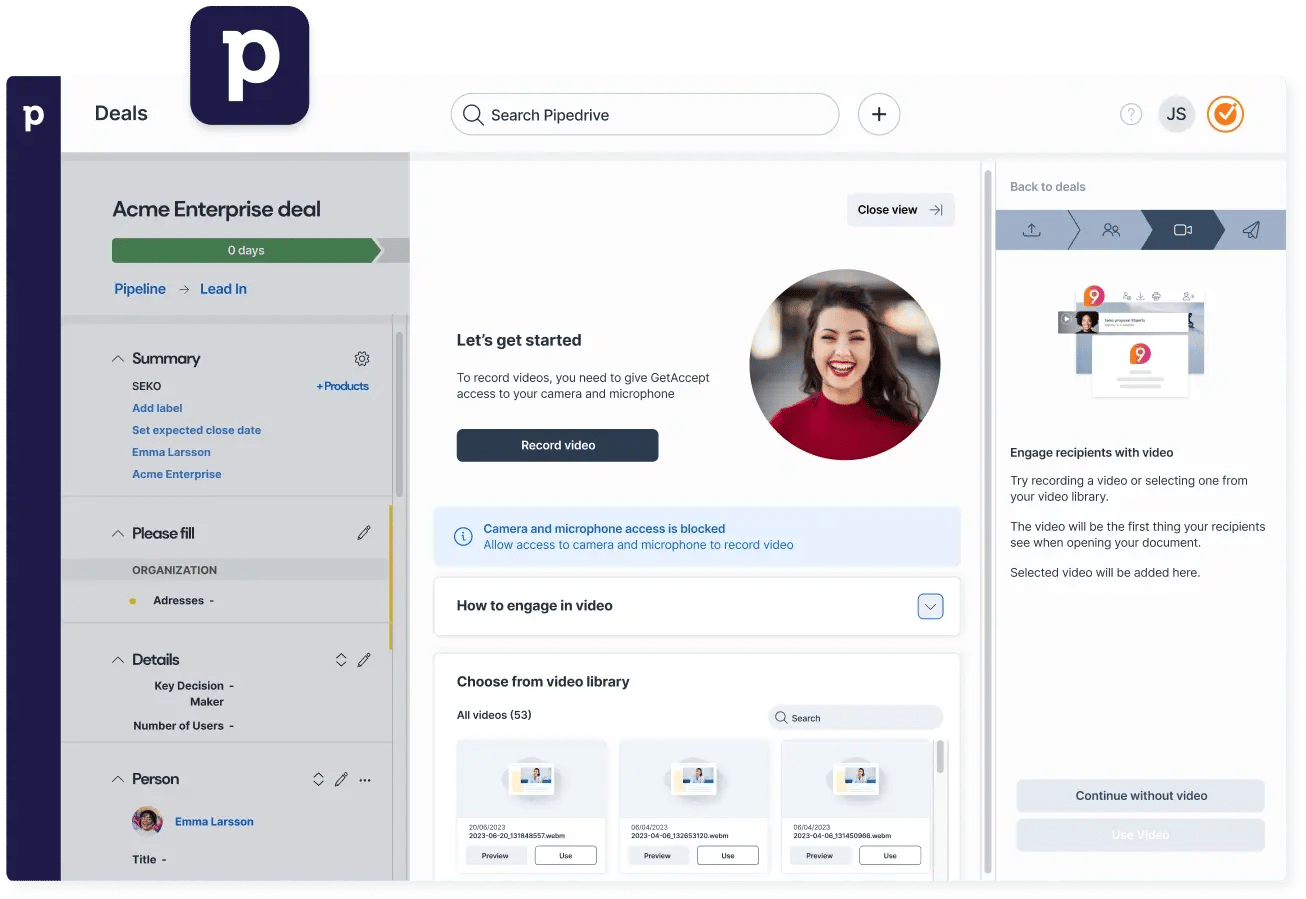Click the deal sidebar scrollbar

400,415
